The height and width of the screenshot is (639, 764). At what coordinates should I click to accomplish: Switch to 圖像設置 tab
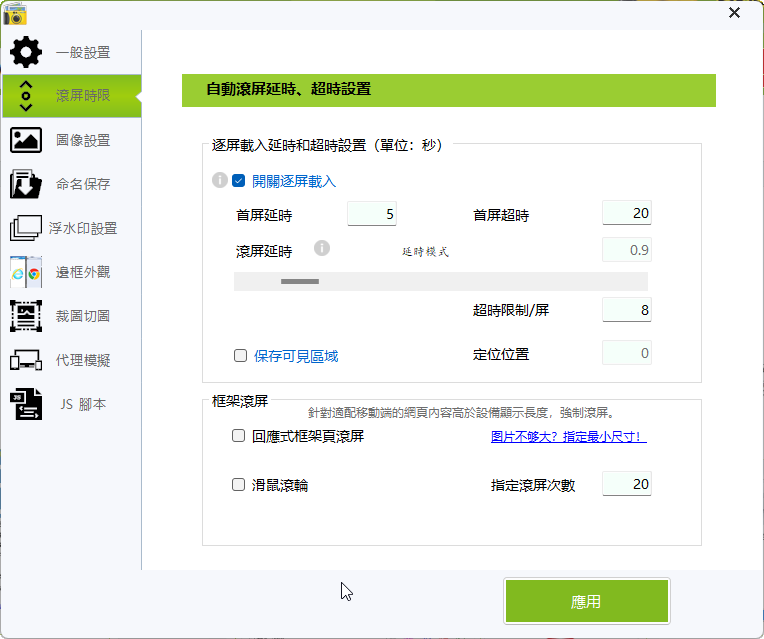72,140
